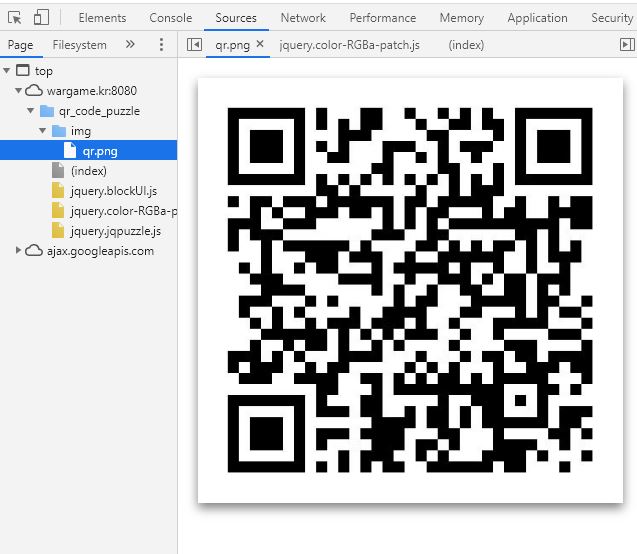Viewport: 637px width, 554px height.
Task: Open the Elements panel tab
Action: 102,18
